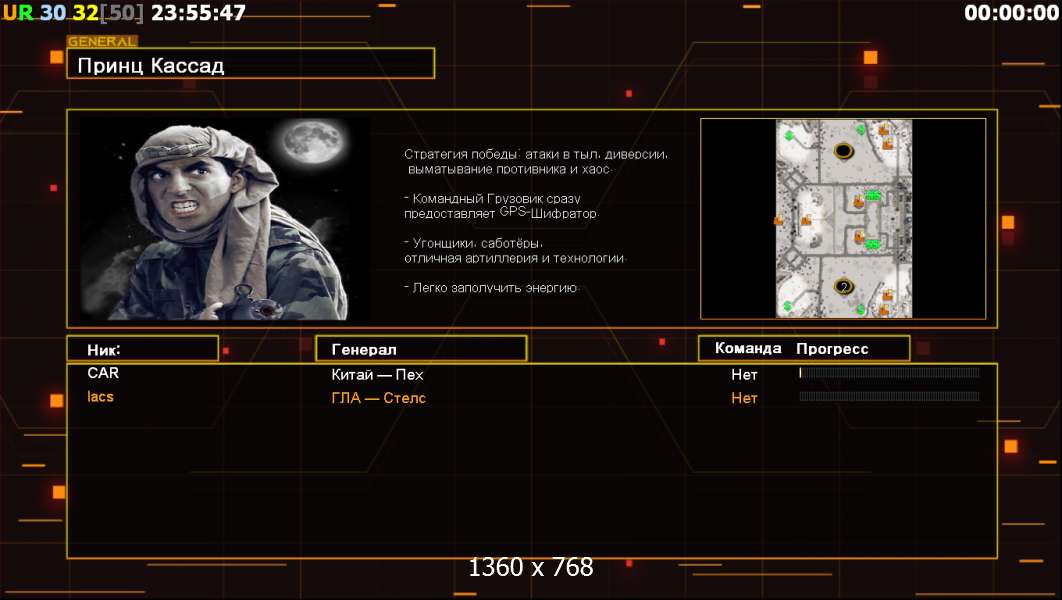Click the 00:00:00 timer at top right
Screen dimensions: 1062x600
pyautogui.click(x=1011, y=12)
